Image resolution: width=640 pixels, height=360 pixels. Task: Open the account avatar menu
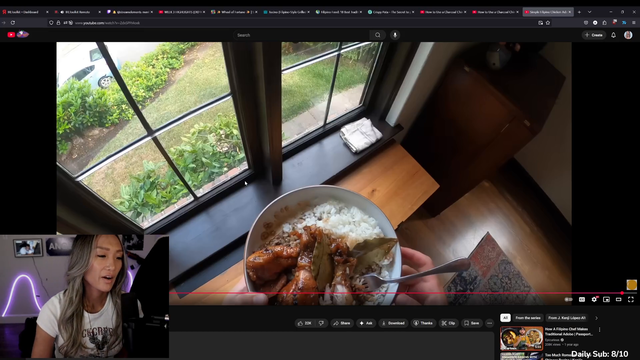click(x=628, y=35)
